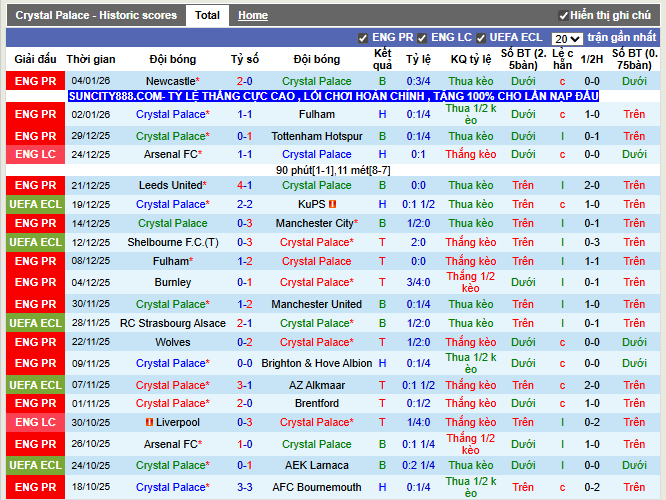Screen dimensions: 666x500
Task: Uncheck the ENG LC league filter
Action: coord(422,38)
